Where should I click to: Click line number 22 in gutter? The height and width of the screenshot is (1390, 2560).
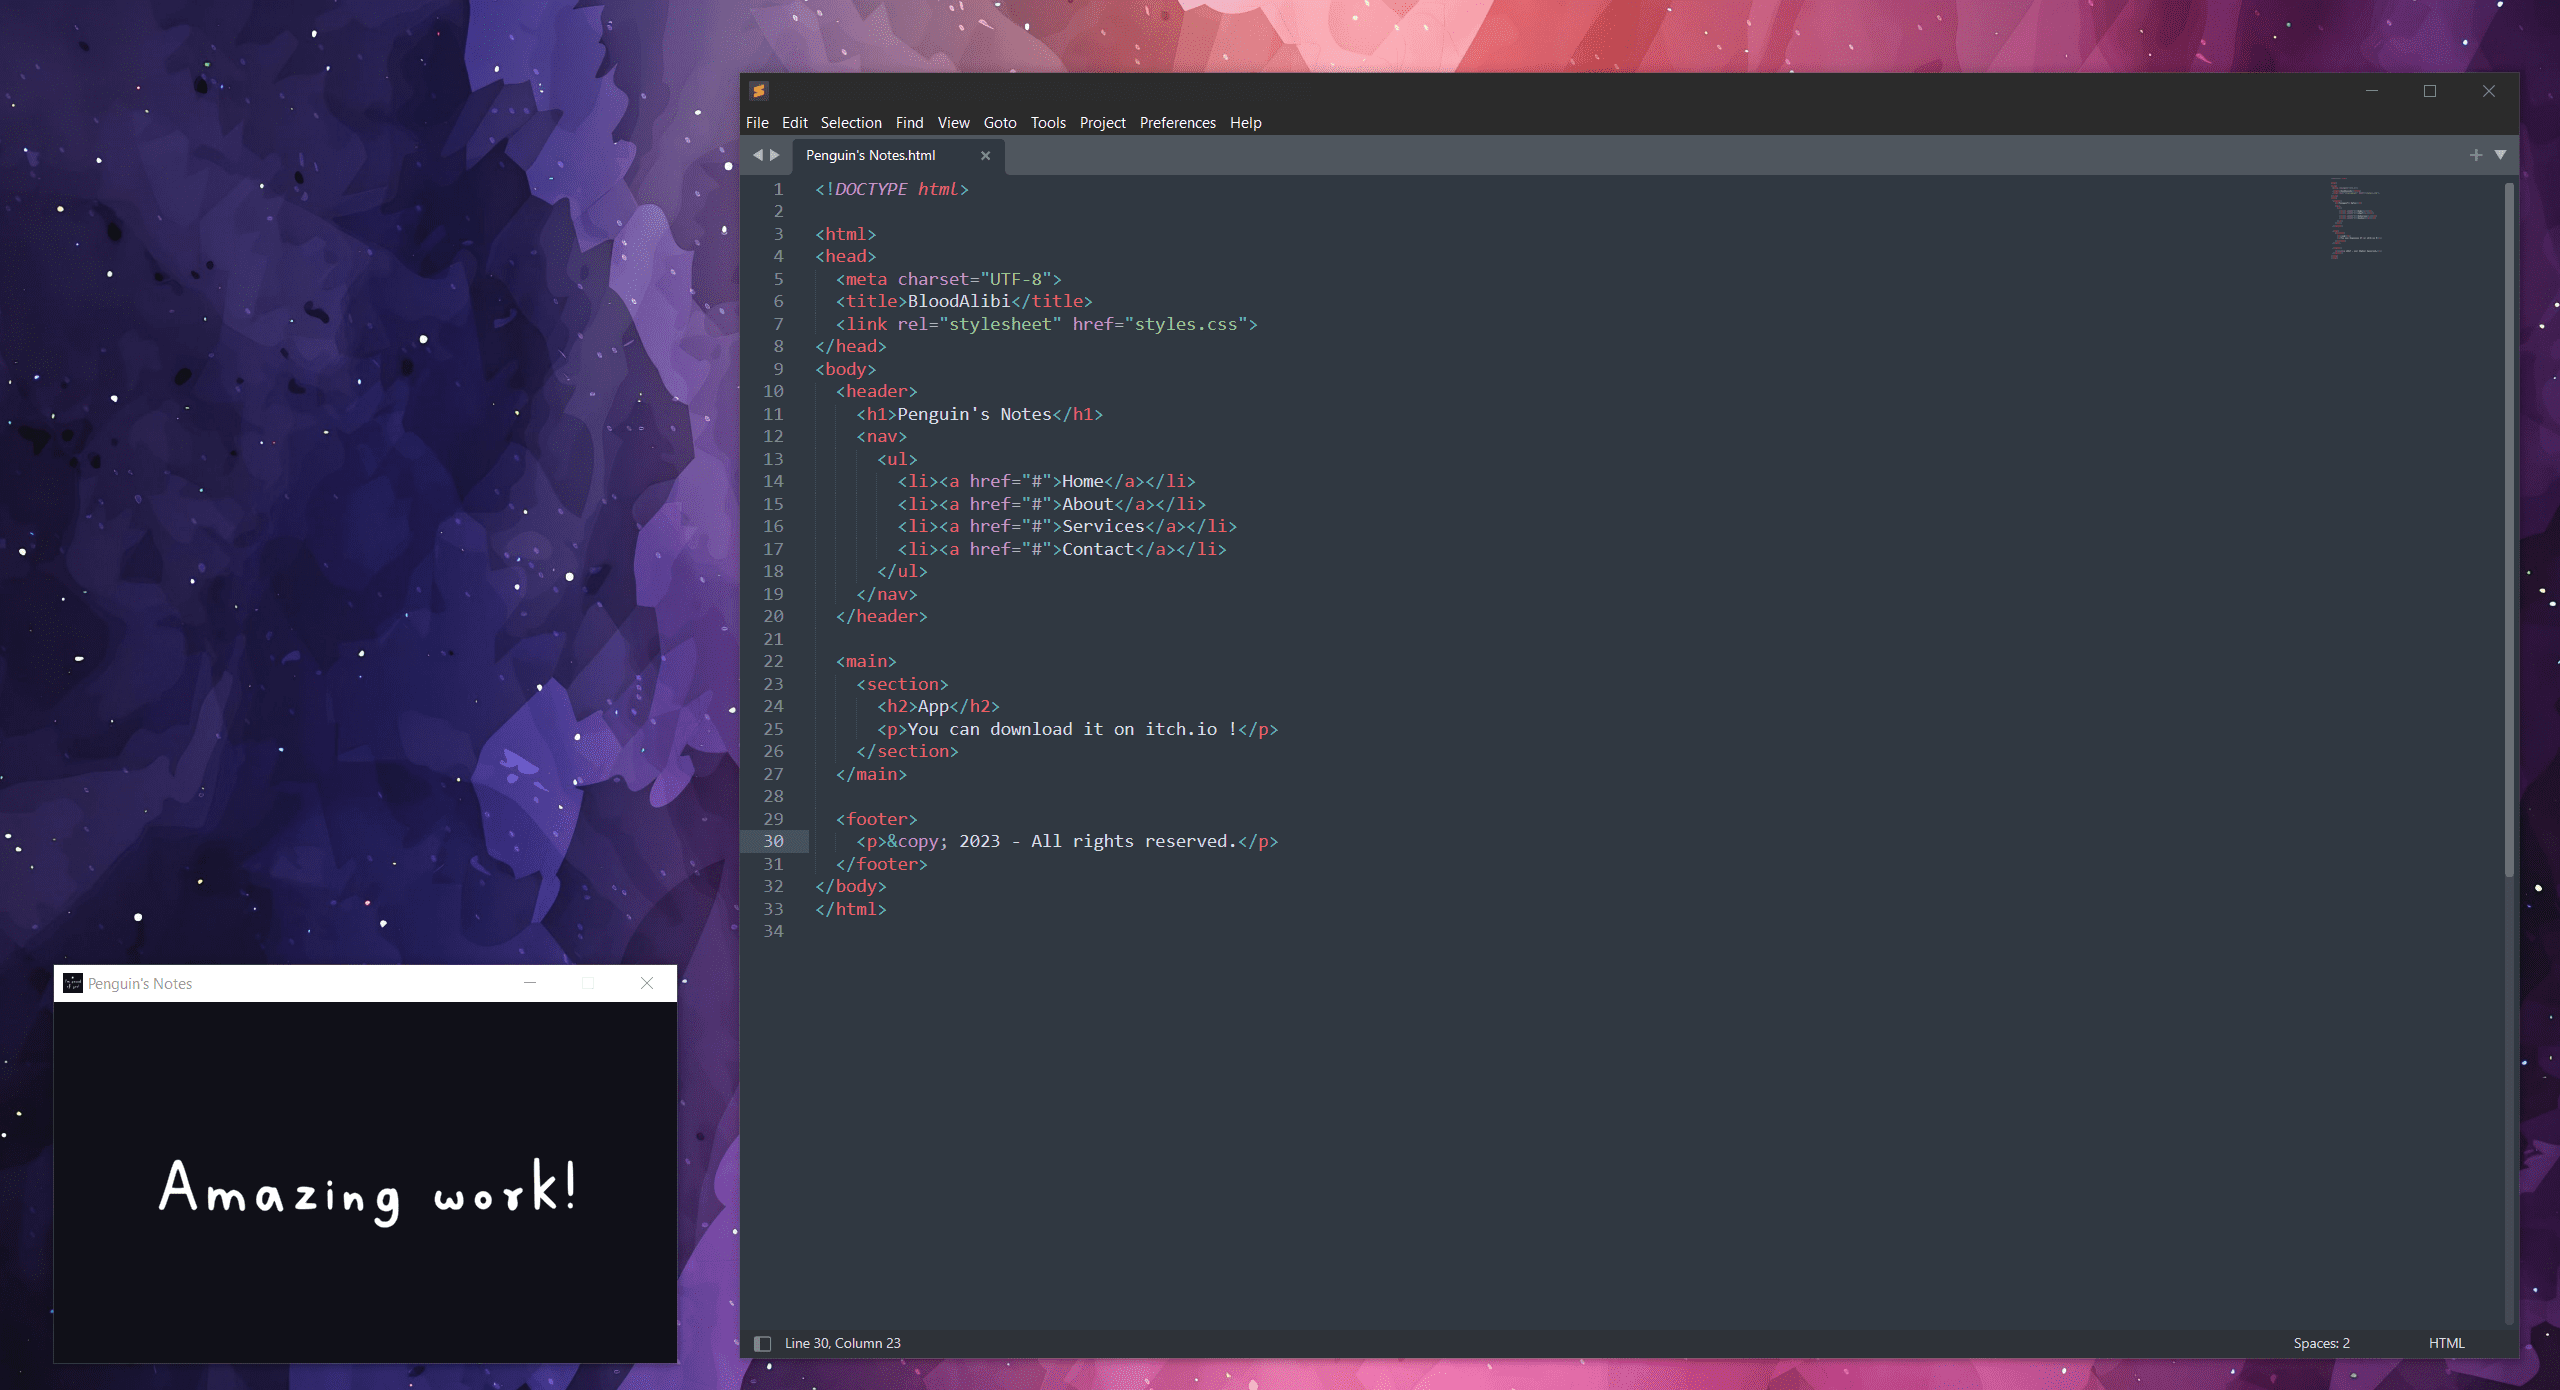773,661
